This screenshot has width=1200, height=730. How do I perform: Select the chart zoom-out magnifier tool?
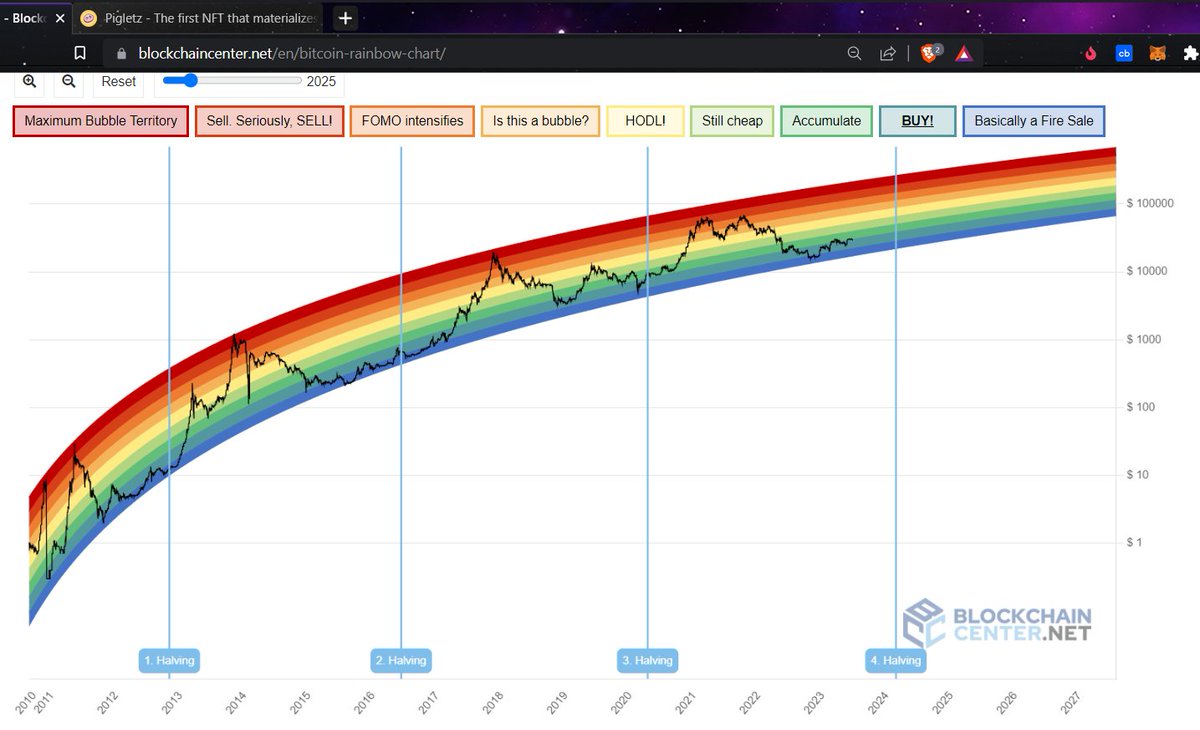(67, 81)
